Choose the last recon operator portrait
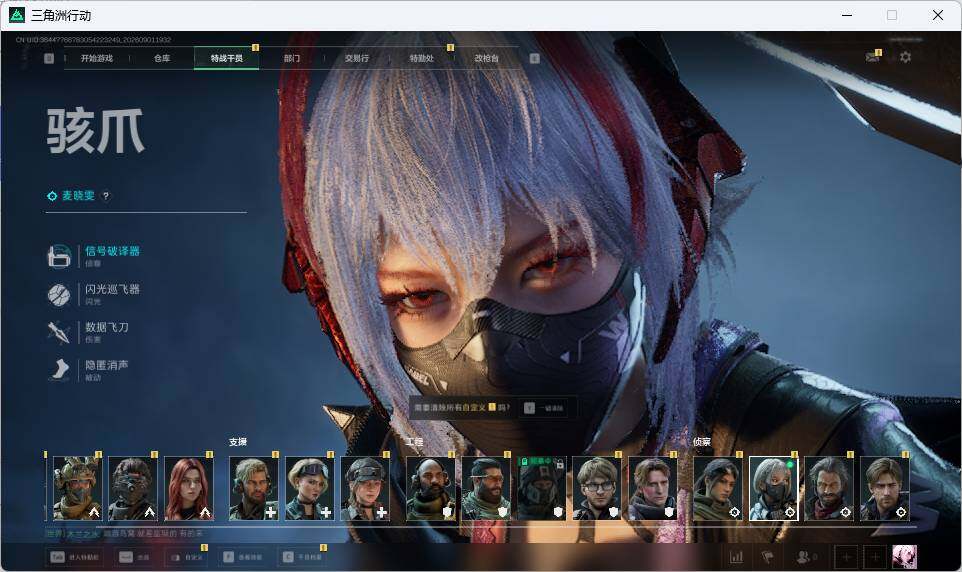 [884, 488]
